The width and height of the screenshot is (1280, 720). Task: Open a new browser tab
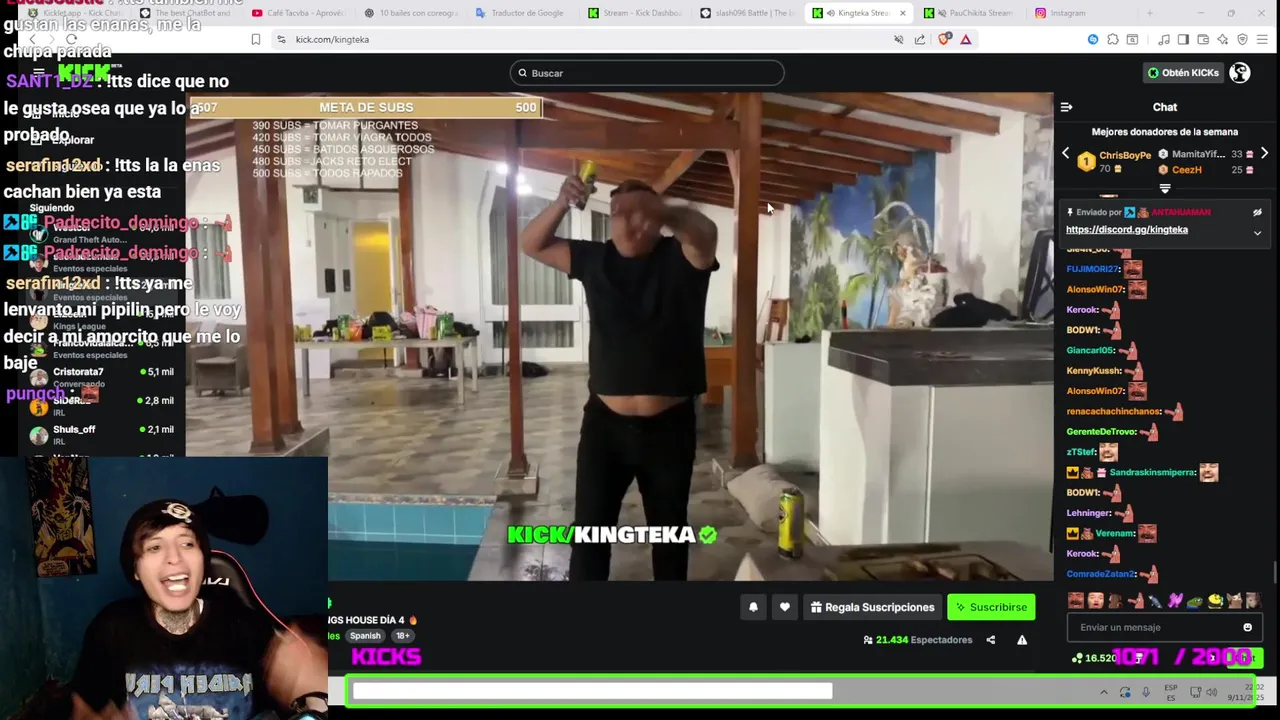click(1149, 13)
